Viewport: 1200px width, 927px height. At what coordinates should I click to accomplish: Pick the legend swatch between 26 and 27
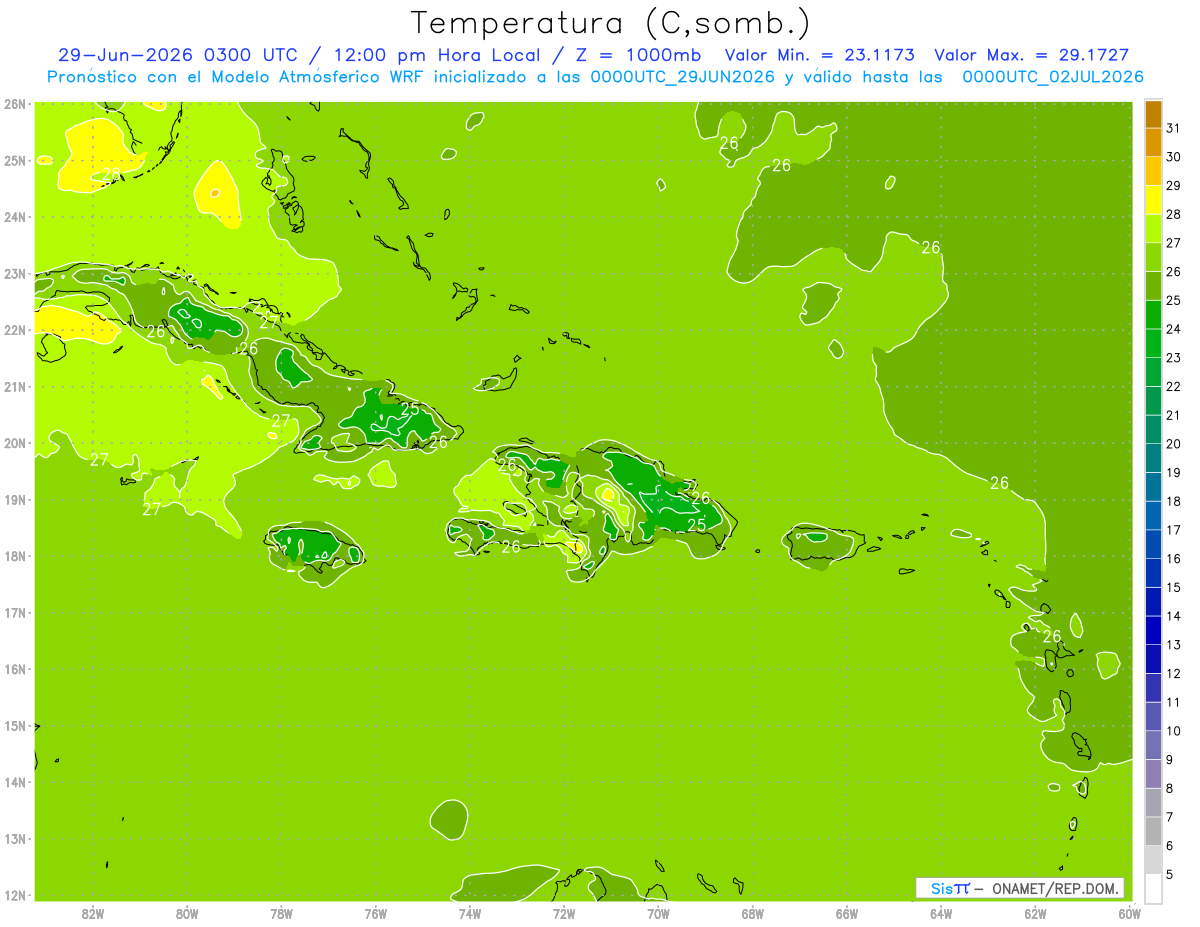coord(1153,258)
